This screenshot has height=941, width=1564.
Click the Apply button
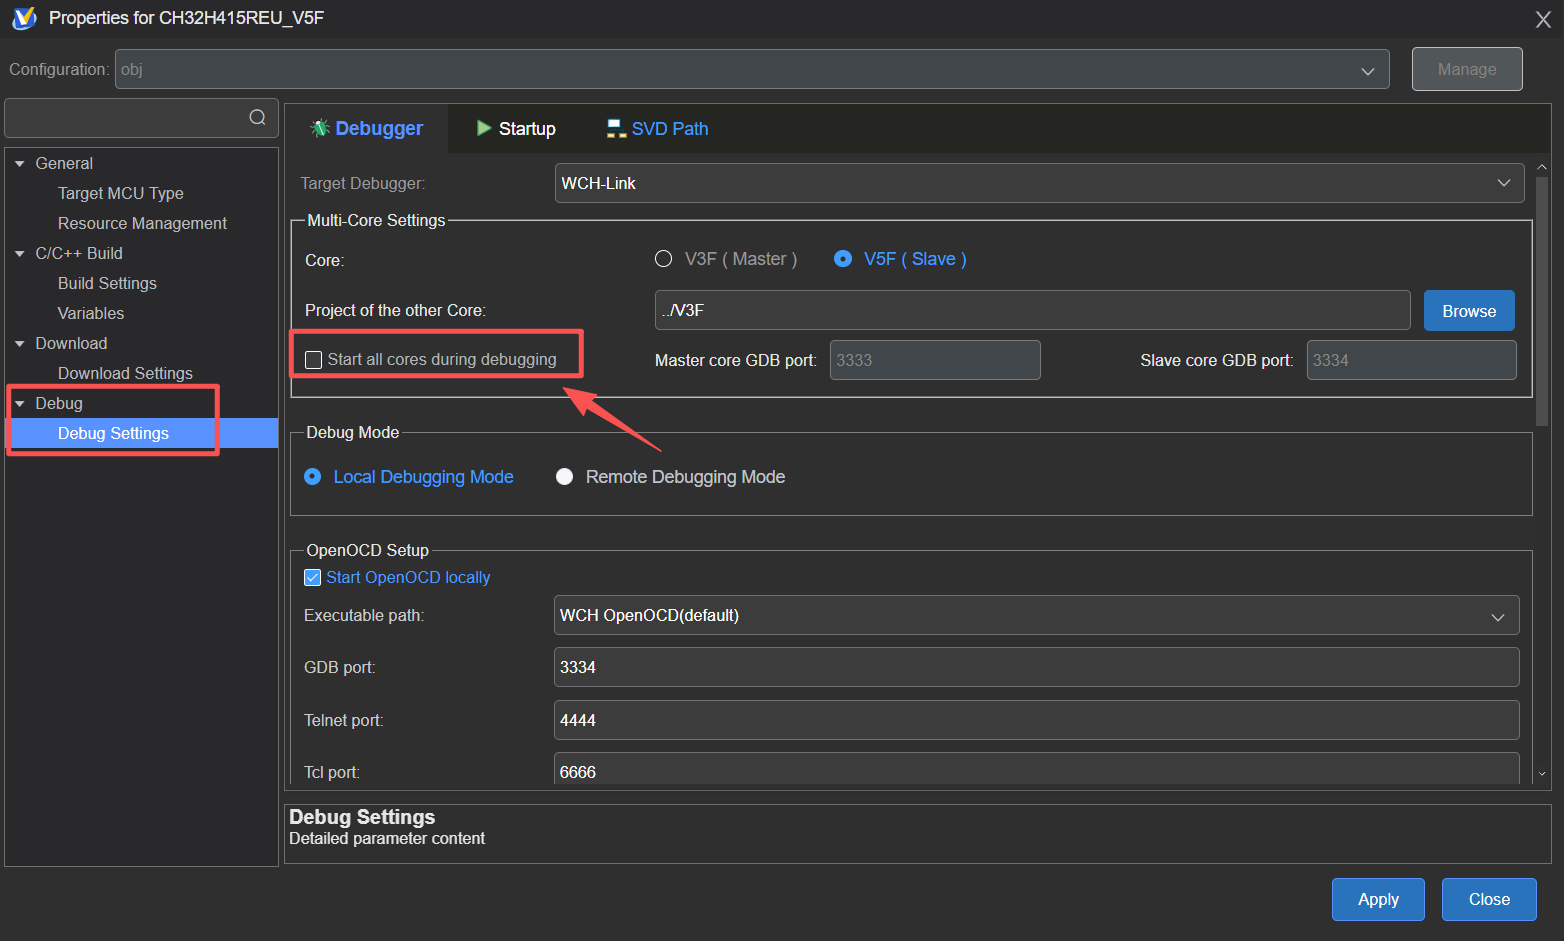point(1378,899)
